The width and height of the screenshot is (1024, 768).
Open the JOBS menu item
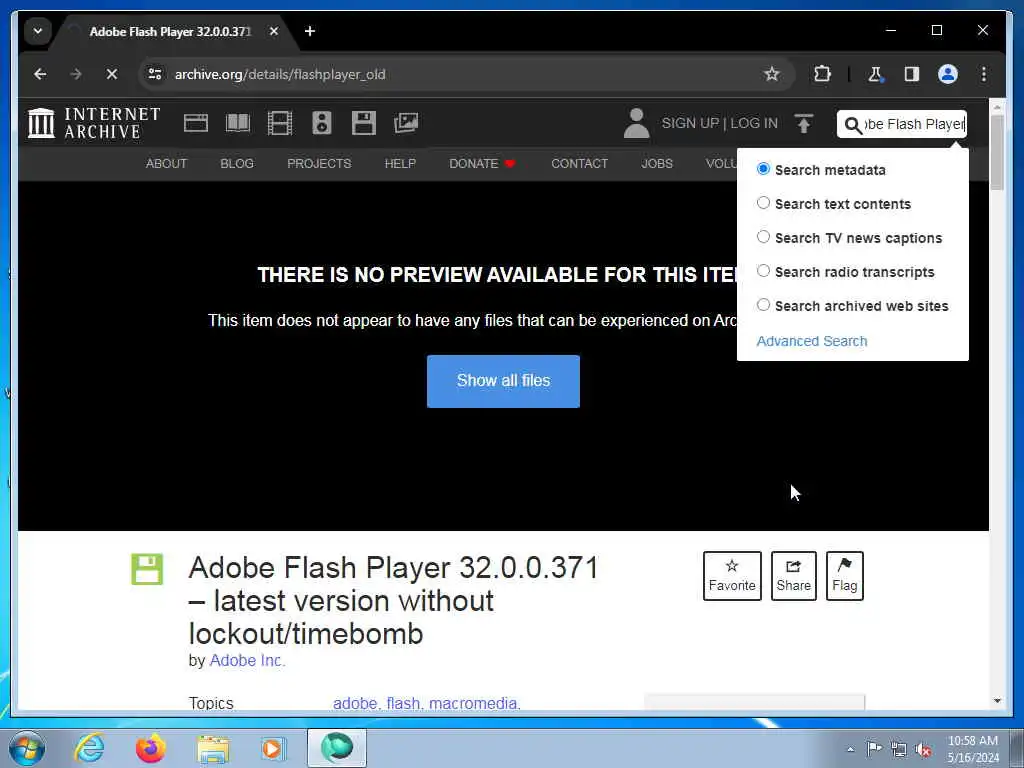657,163
